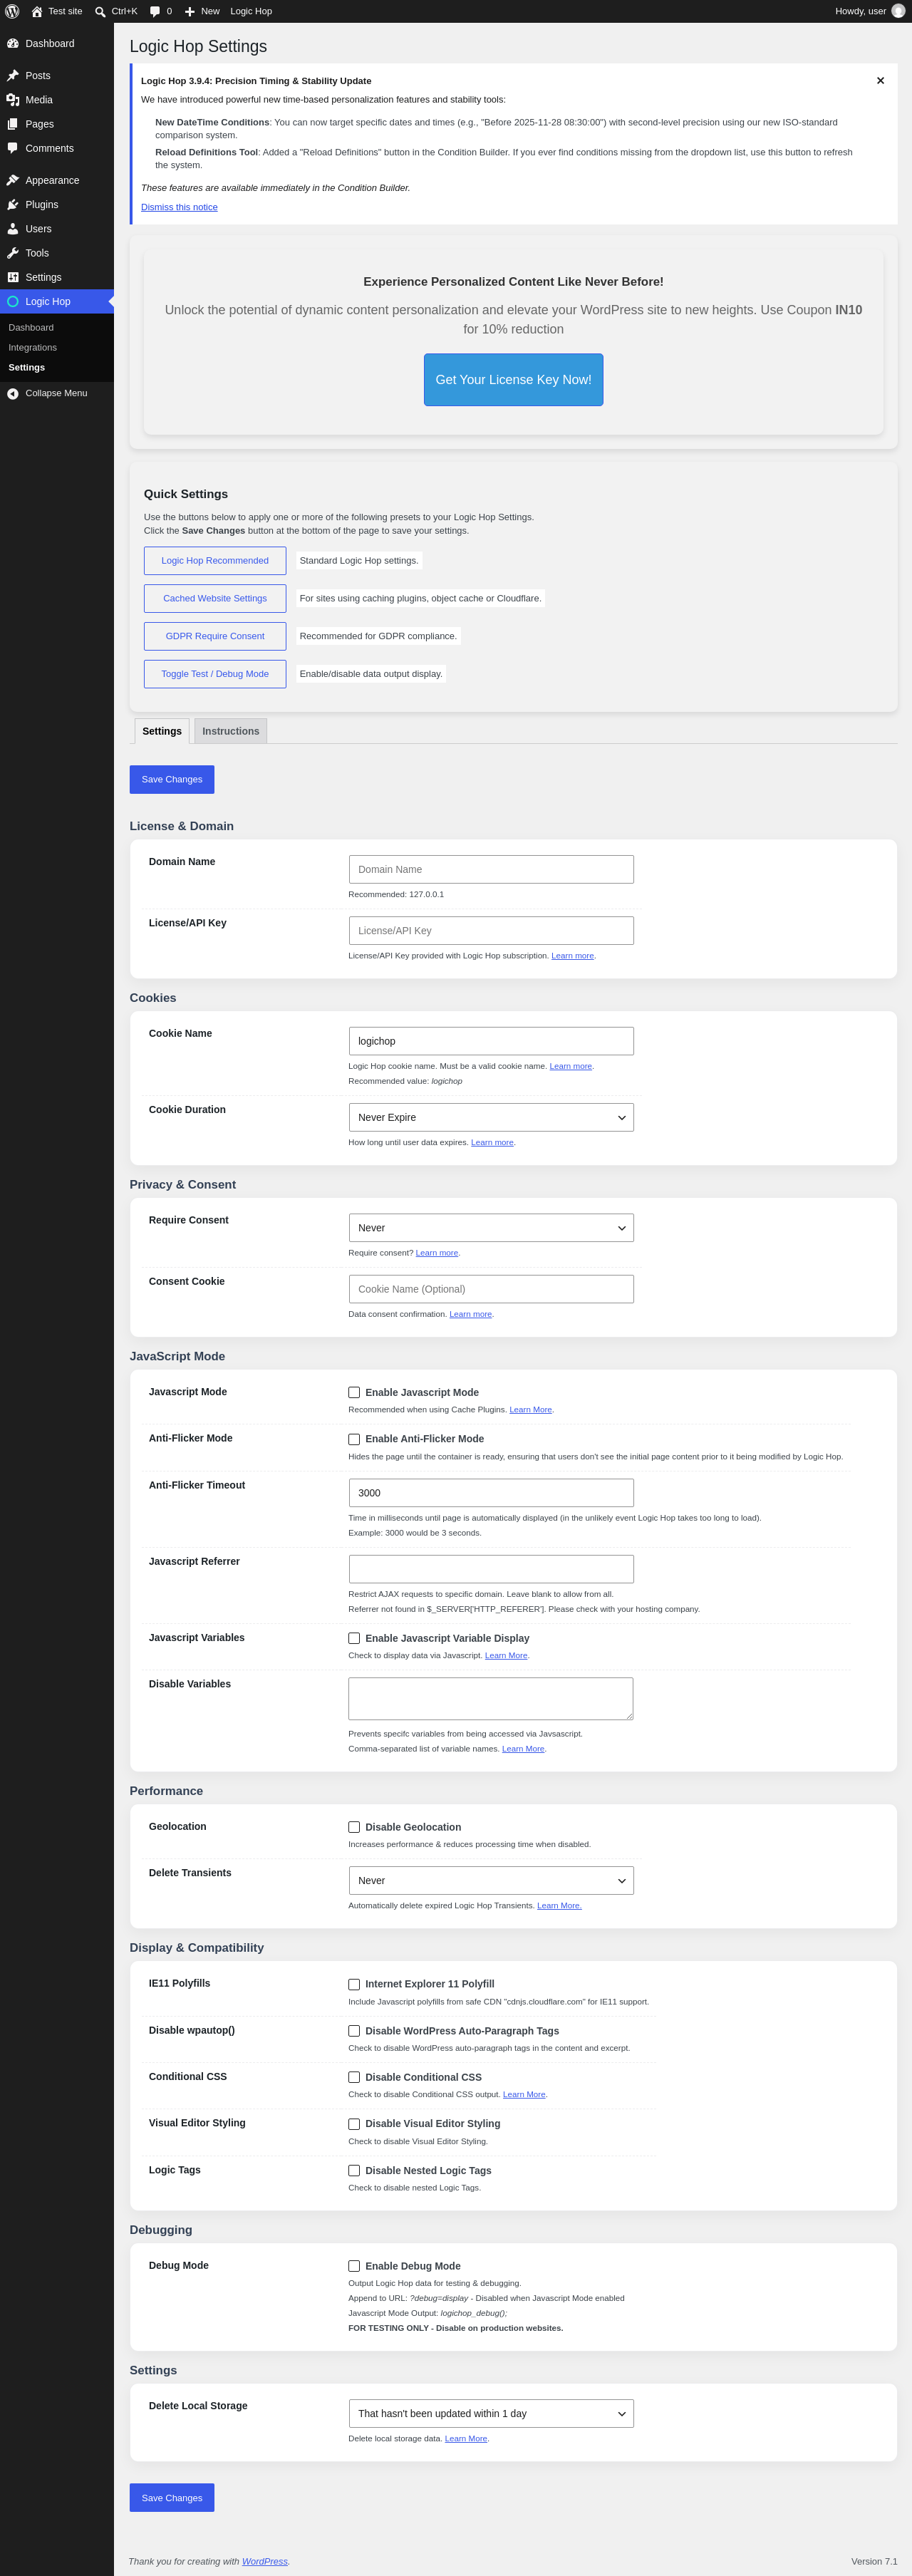Click Learn More link under Conditional CSS
The image size is (912, 2576).
[524, 2094]
